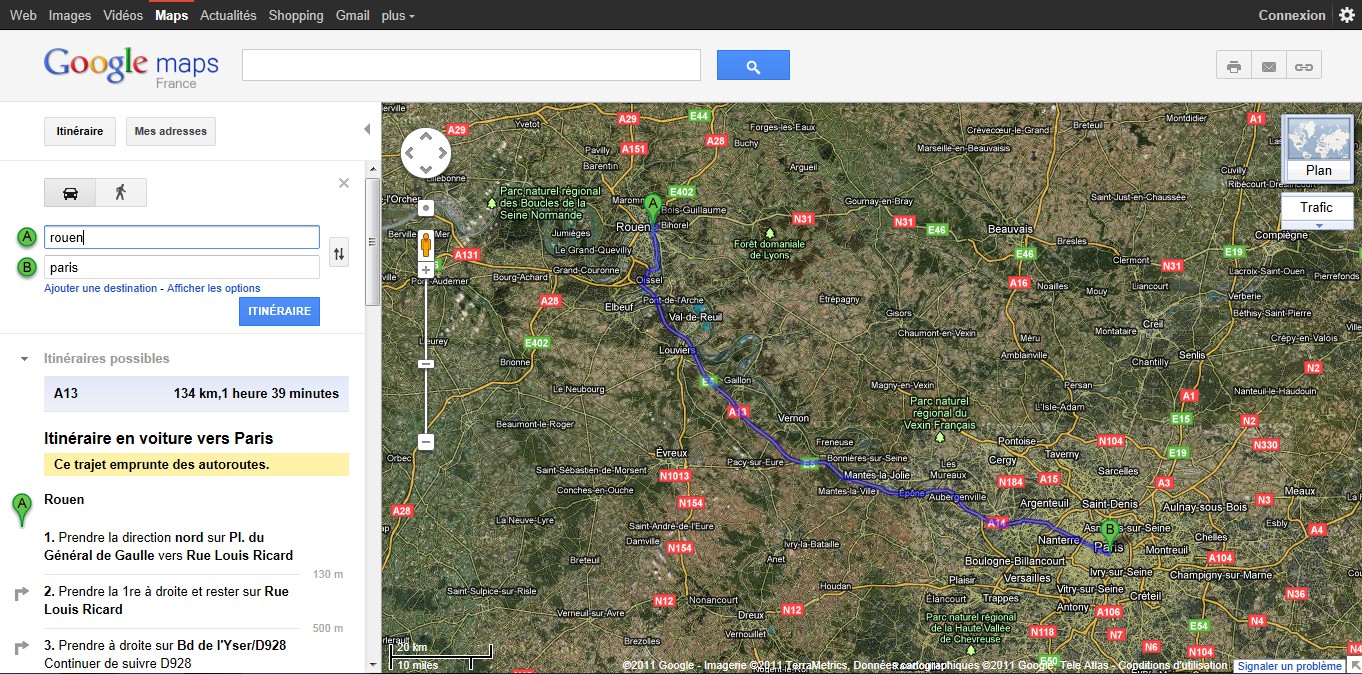Screen dimensions: 1362x674
Task: Click the turn-right arrow for step 2
Action: click(x=22, y=594)
